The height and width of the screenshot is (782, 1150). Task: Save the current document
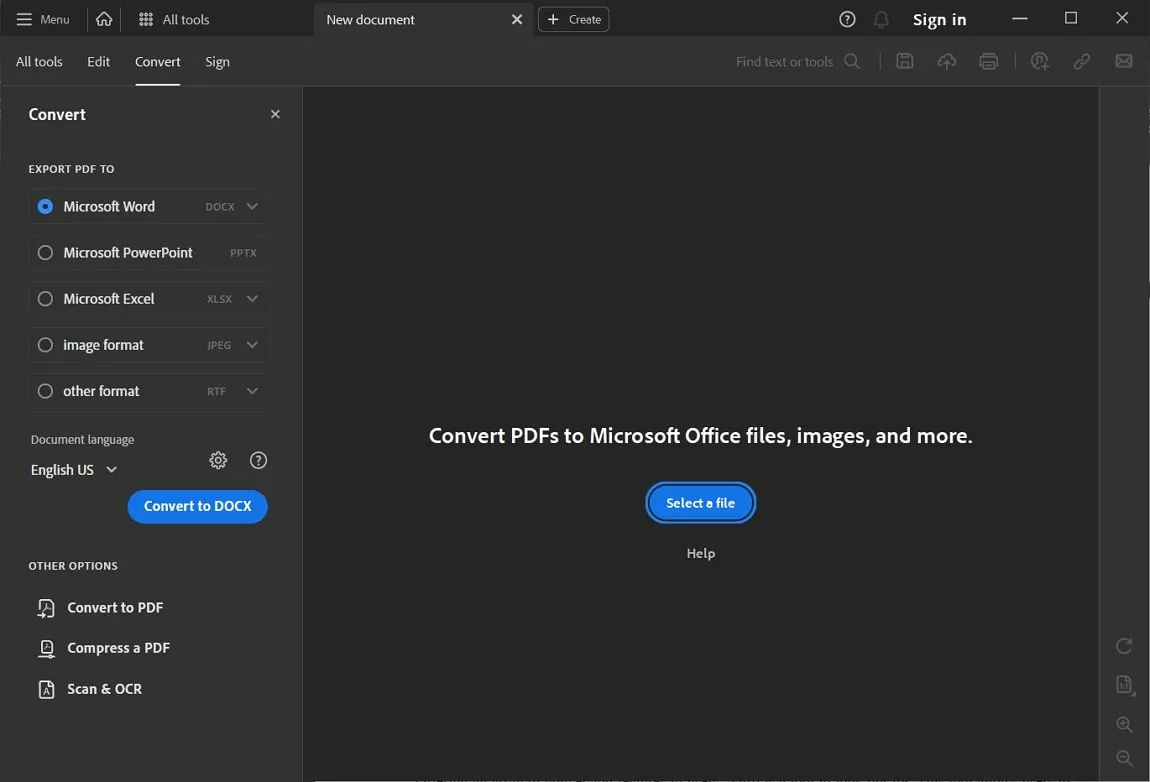(905, 61)
